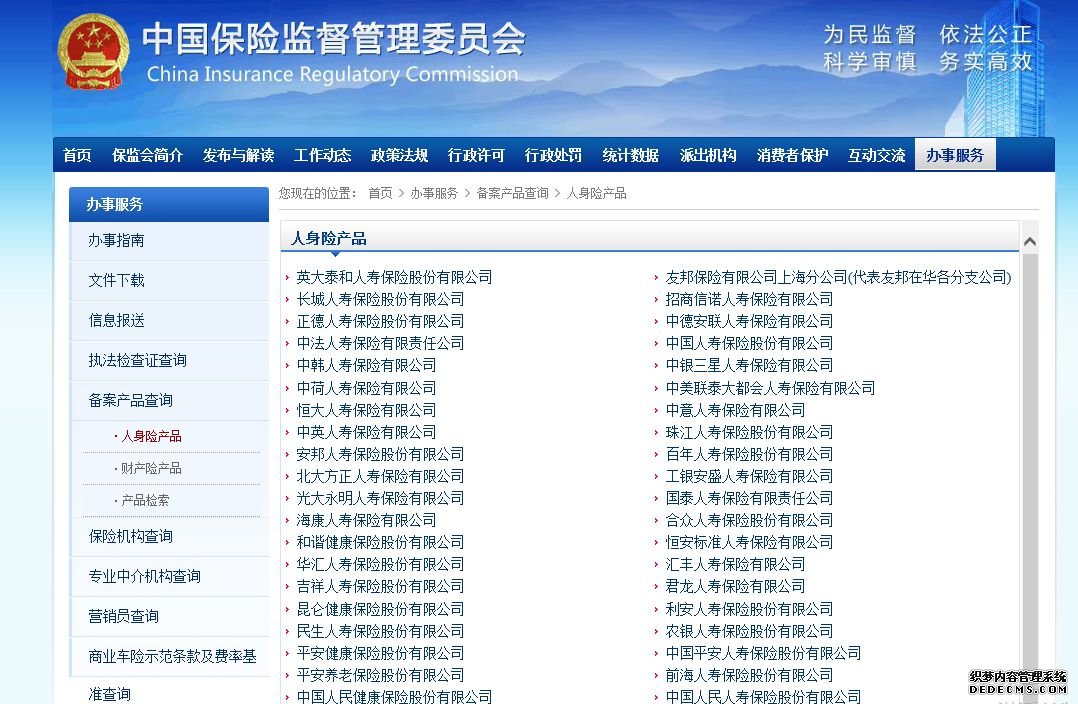Open 中荷人寿保险有限公司 link
Screen dimensions: 1078x704
click(366, 388)
